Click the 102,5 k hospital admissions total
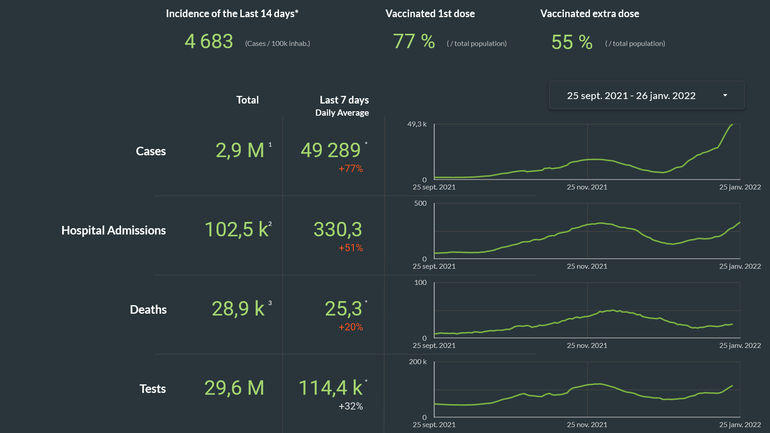The height and width of the screenshot is (433, 770). [235, 229]
